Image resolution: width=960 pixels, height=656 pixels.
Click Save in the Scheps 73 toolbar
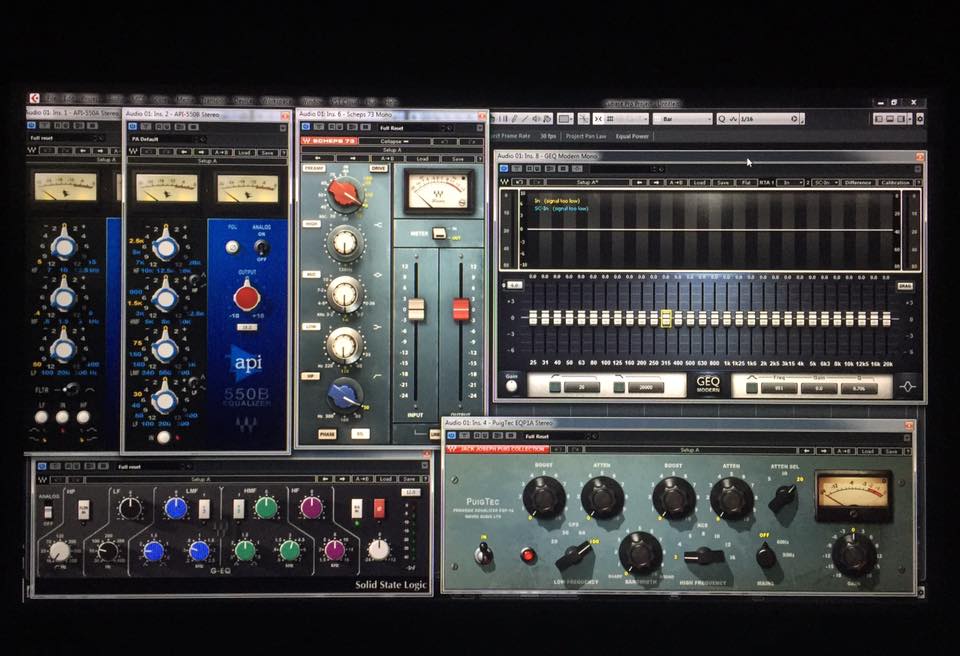[458, 159]
